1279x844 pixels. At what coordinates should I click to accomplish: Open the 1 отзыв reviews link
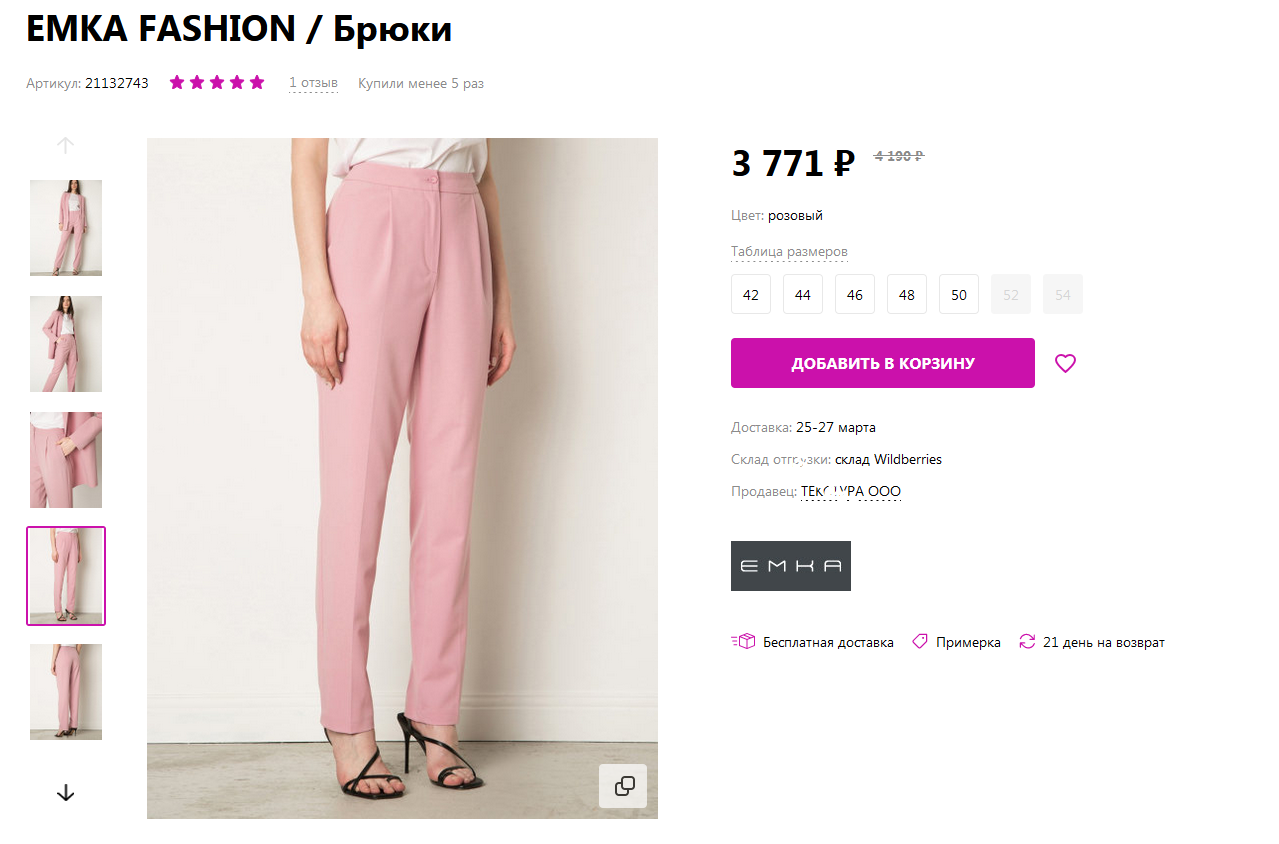[313, 83]
